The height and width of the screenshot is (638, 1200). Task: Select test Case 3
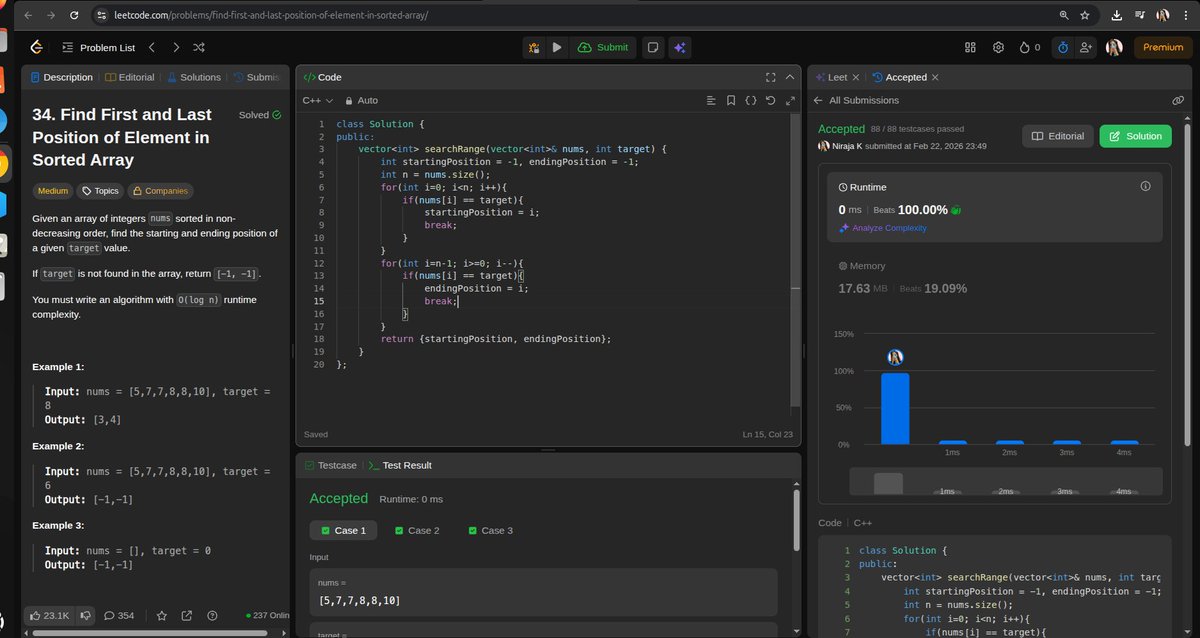click(x=490, y=530)
